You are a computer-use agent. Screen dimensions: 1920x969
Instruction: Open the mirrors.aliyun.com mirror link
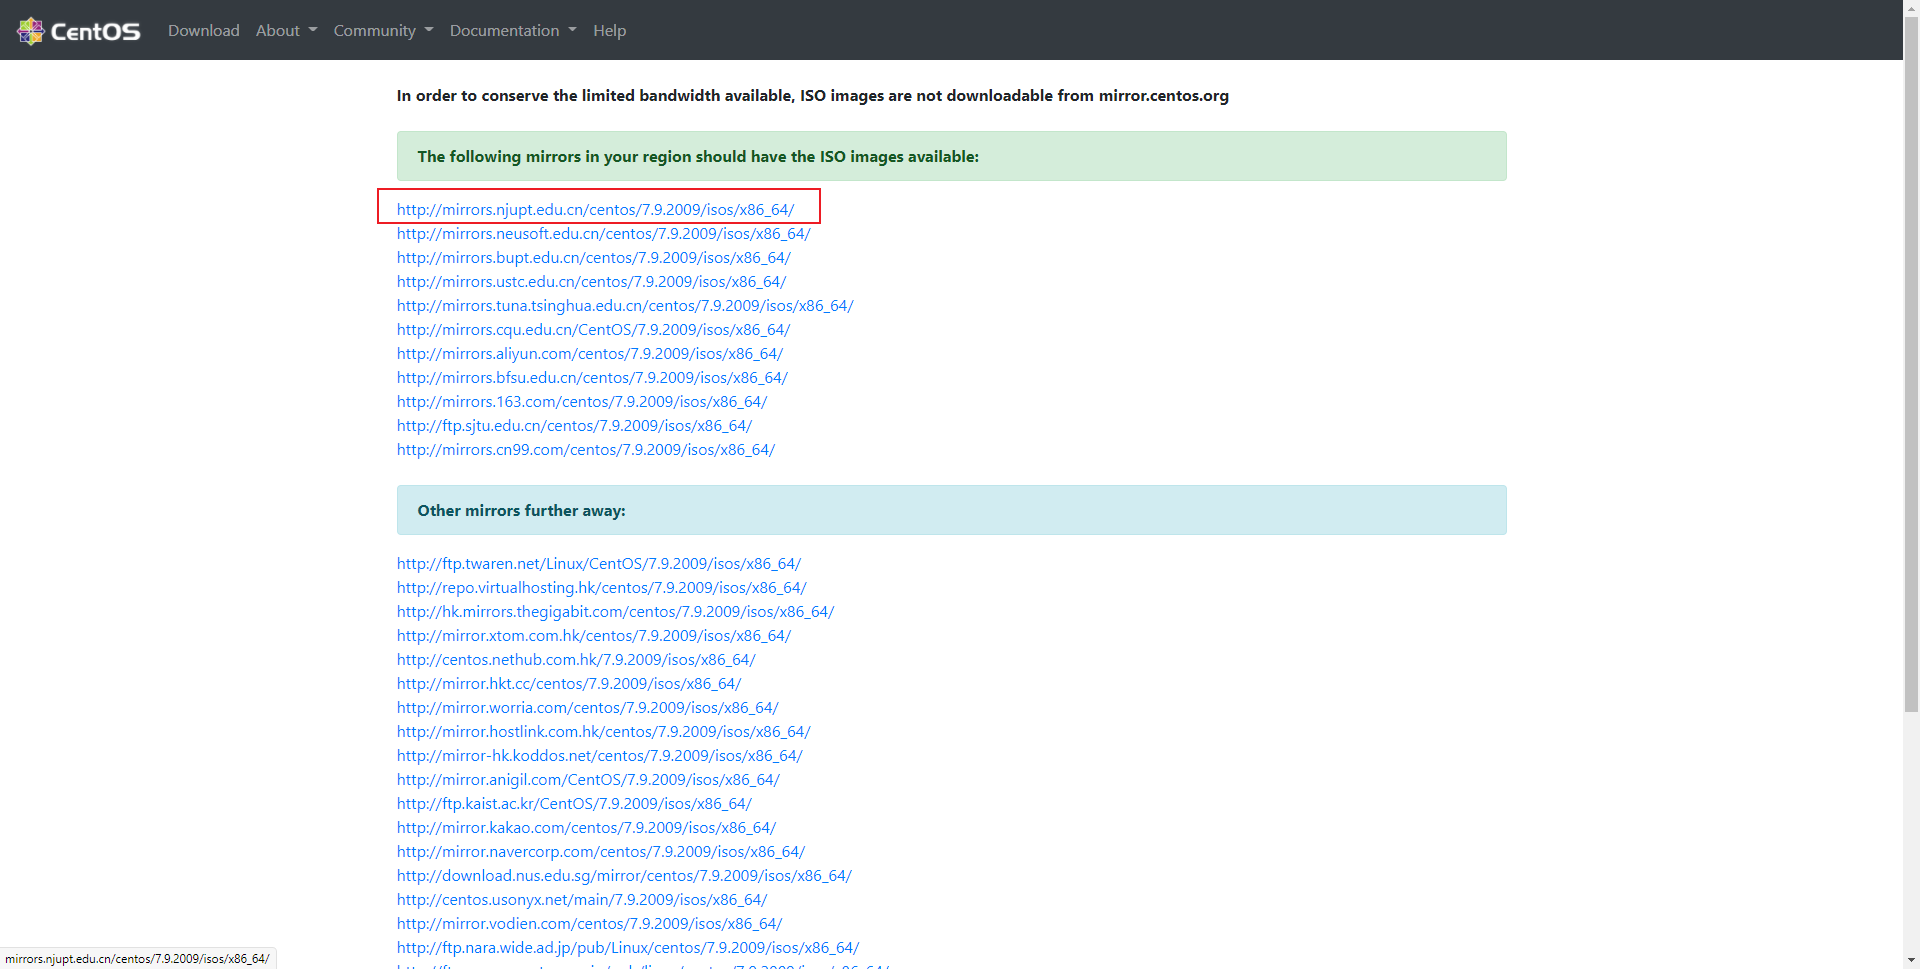[590, 354]
